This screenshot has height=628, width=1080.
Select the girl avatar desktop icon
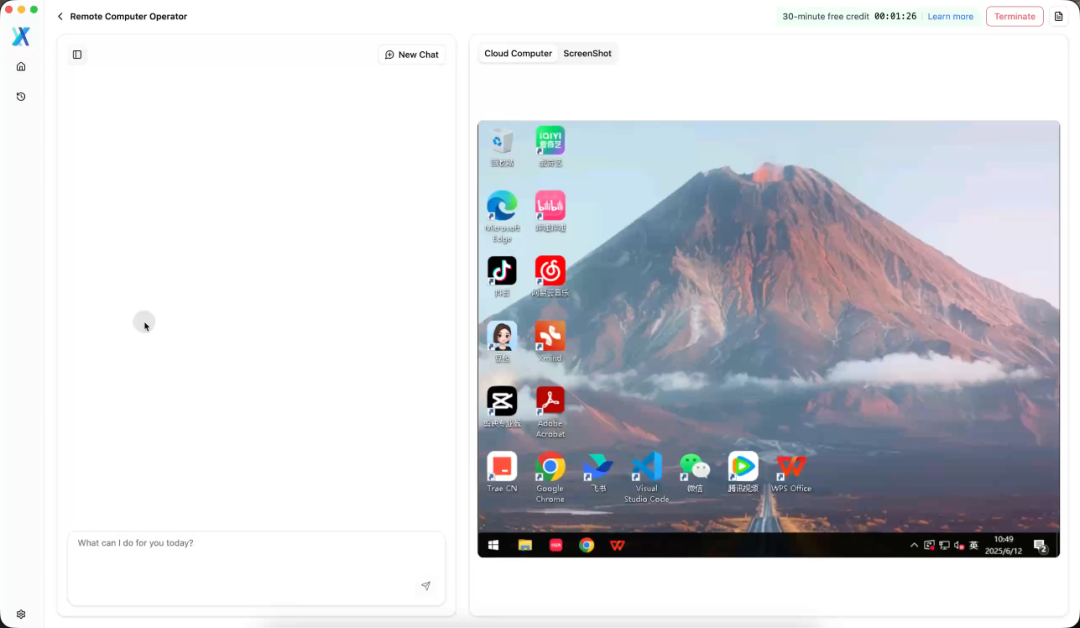pyautogui.click(x=502, y=342)
